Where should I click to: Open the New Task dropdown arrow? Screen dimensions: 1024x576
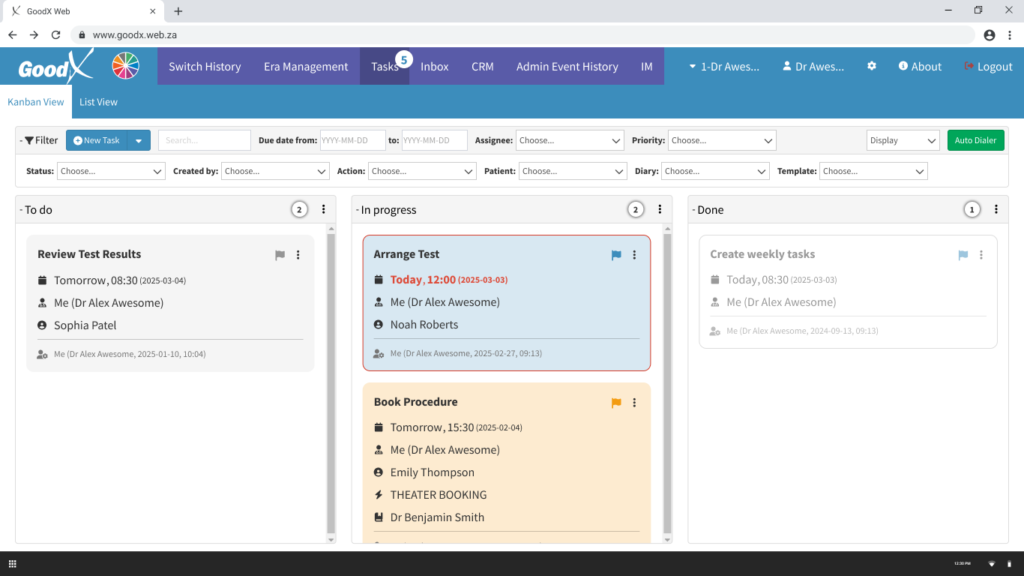[x=138, y=140]
